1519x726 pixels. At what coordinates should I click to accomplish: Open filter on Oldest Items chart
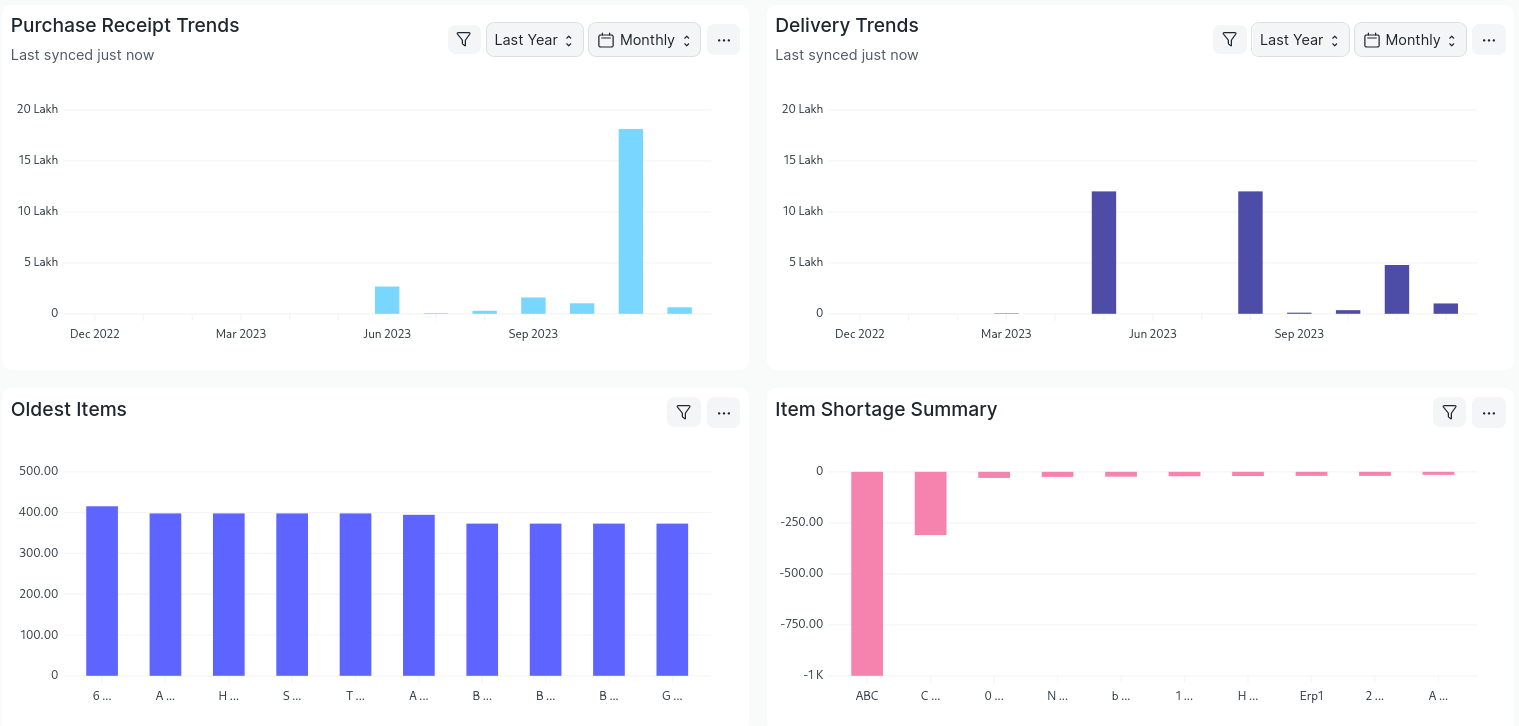pyautogui.click(x=684, y=412)
